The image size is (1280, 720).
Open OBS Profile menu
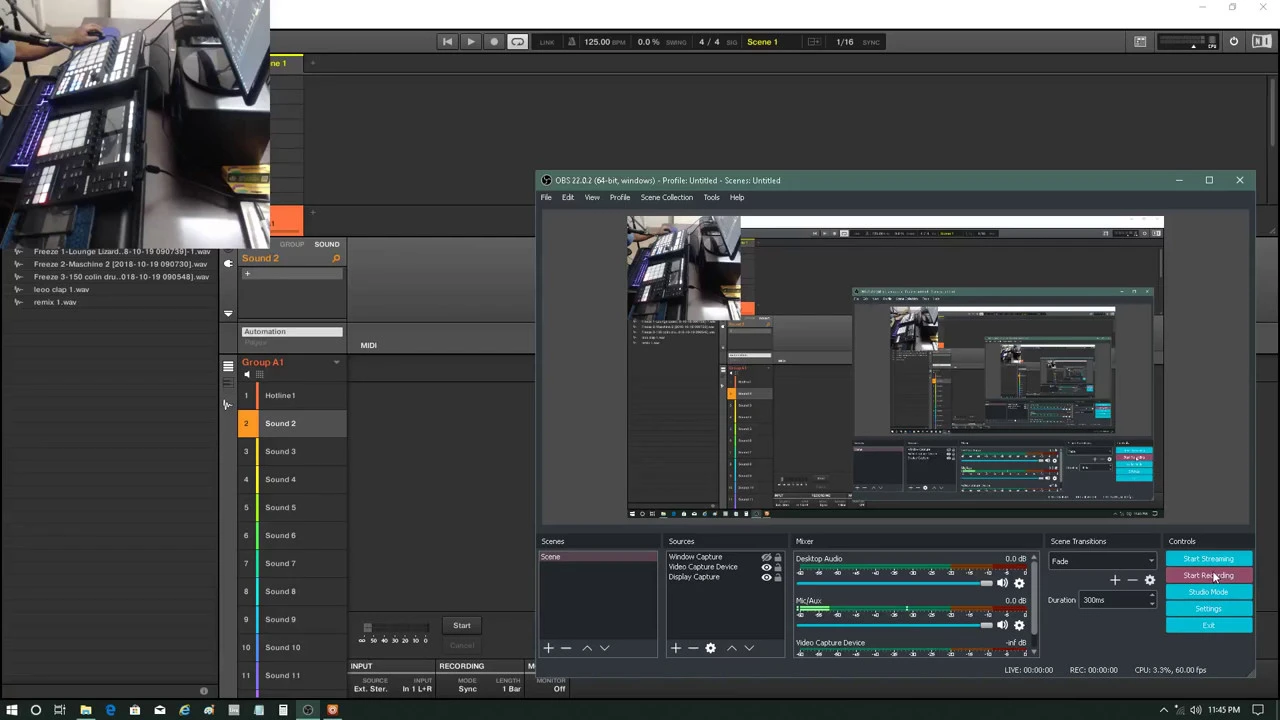pos(620,198)
